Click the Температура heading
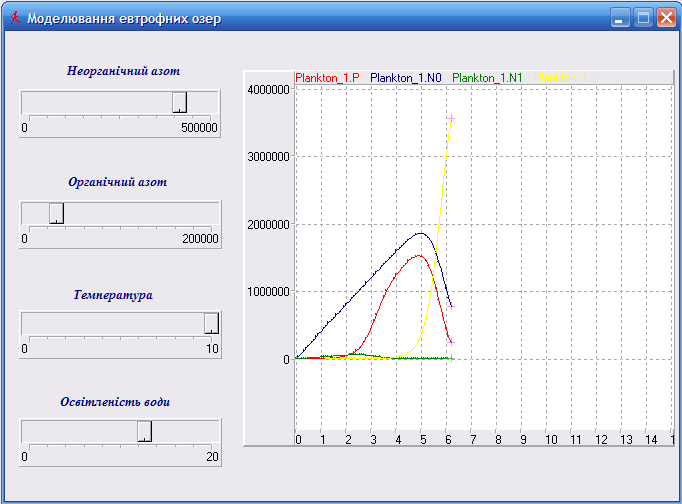The image size is (682, 504). [x=113, y=295]
